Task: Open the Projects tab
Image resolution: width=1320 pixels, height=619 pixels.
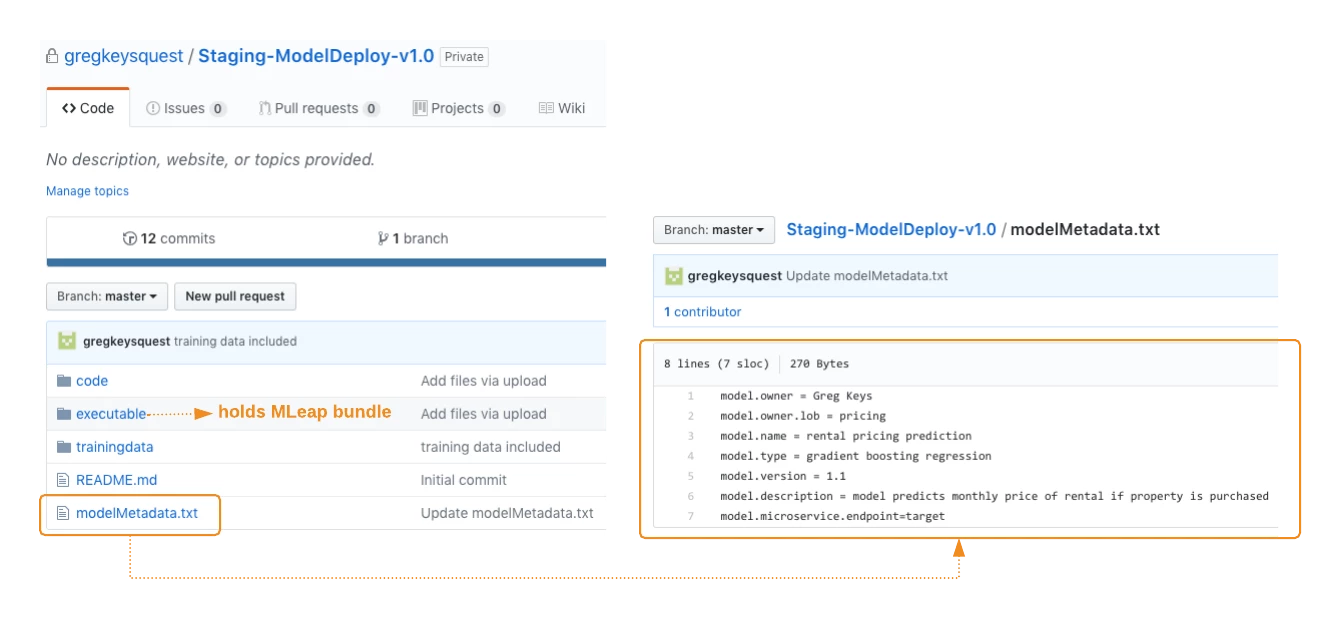Action: point(459,108)
